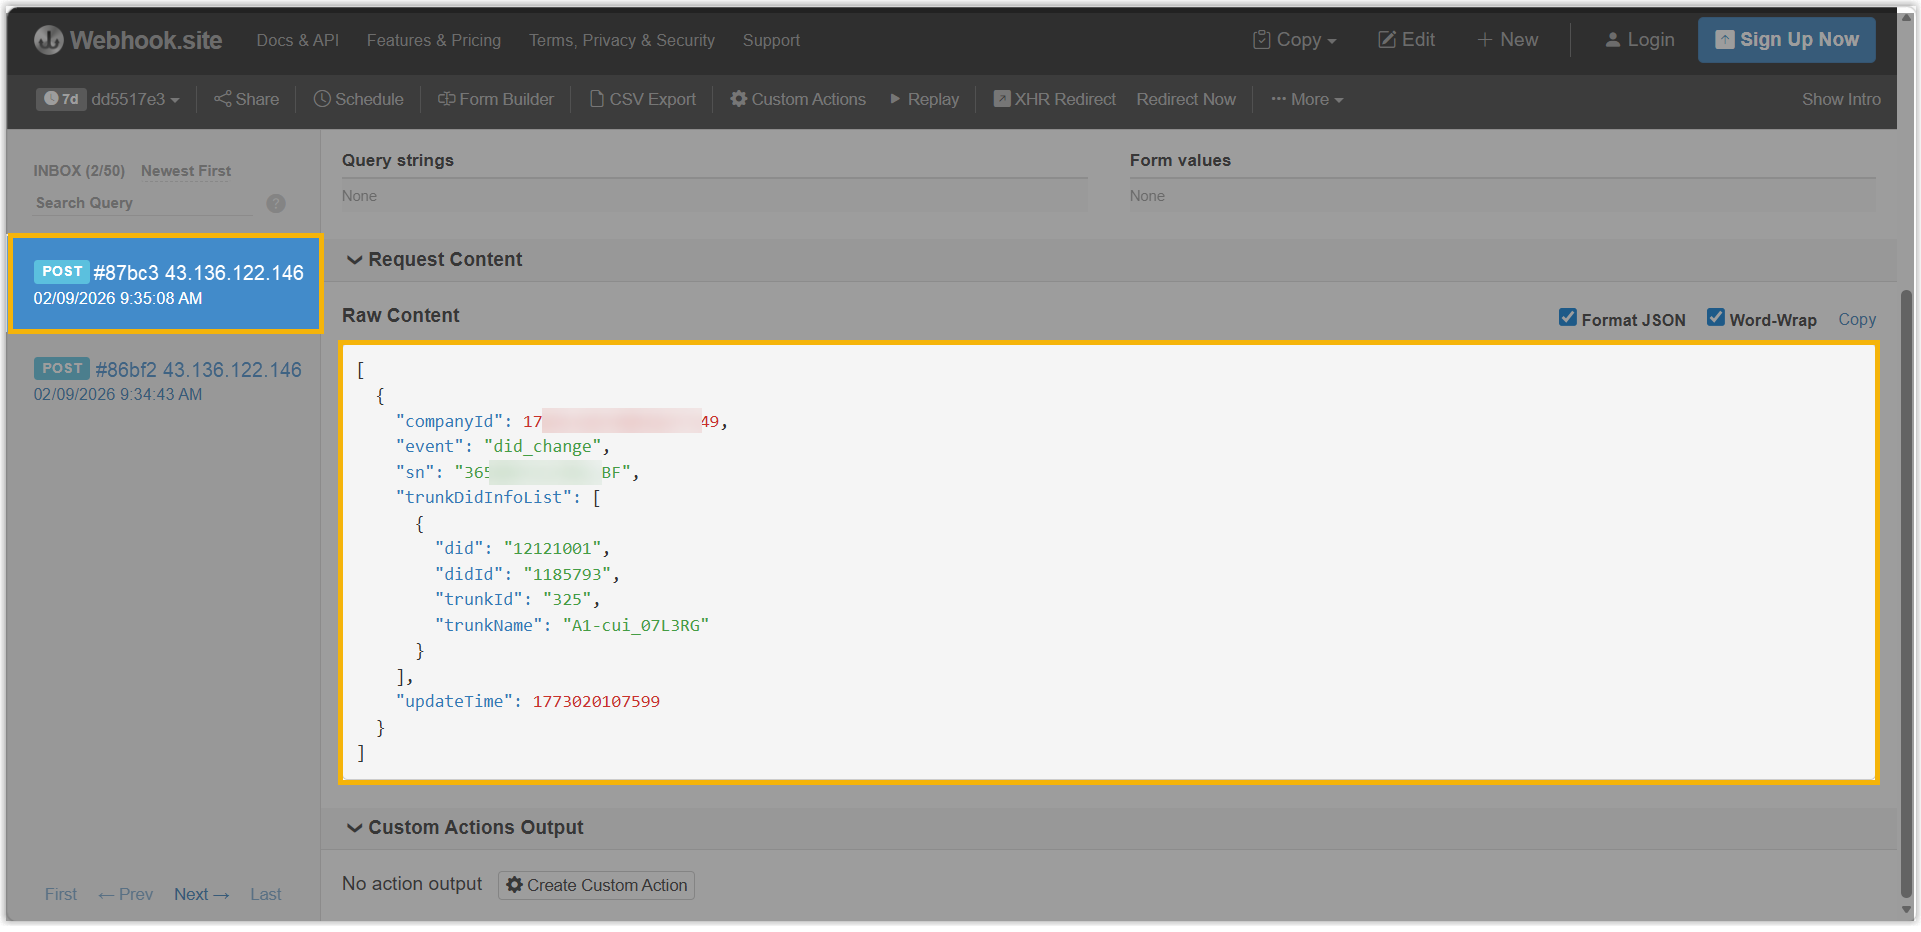Open the dd5517e3 URL dropdown
Image resolution: width=1921 pixels, height=932 pixels.
[x=135, y=99]
